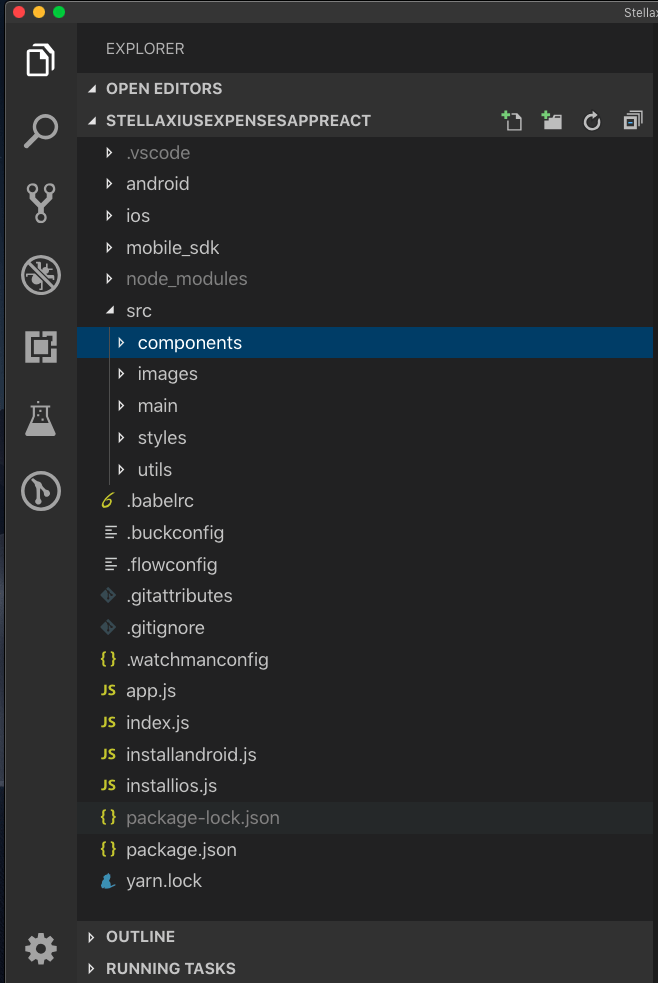658x983 pixels.
Task: Open the Debug view icon
Action: click(x=41, y=275)
